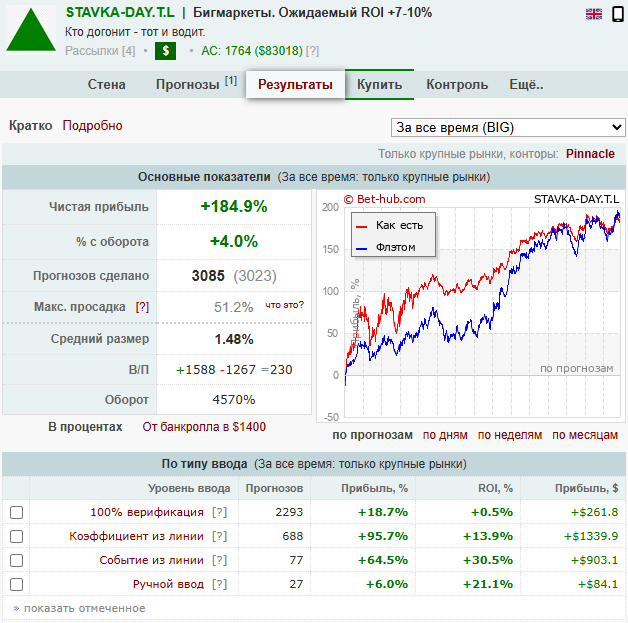Go to the Купить tab

(380, 85)
